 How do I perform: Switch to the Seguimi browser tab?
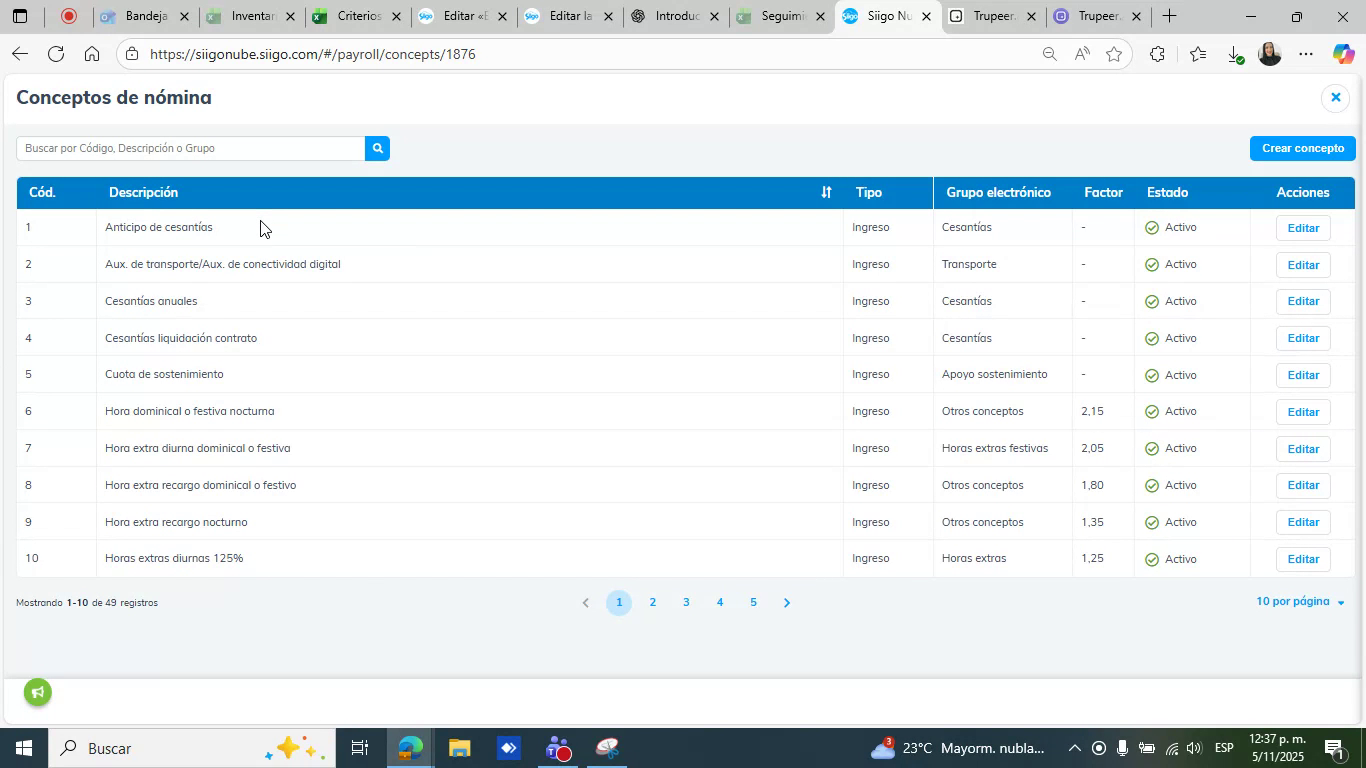(781, 16)
